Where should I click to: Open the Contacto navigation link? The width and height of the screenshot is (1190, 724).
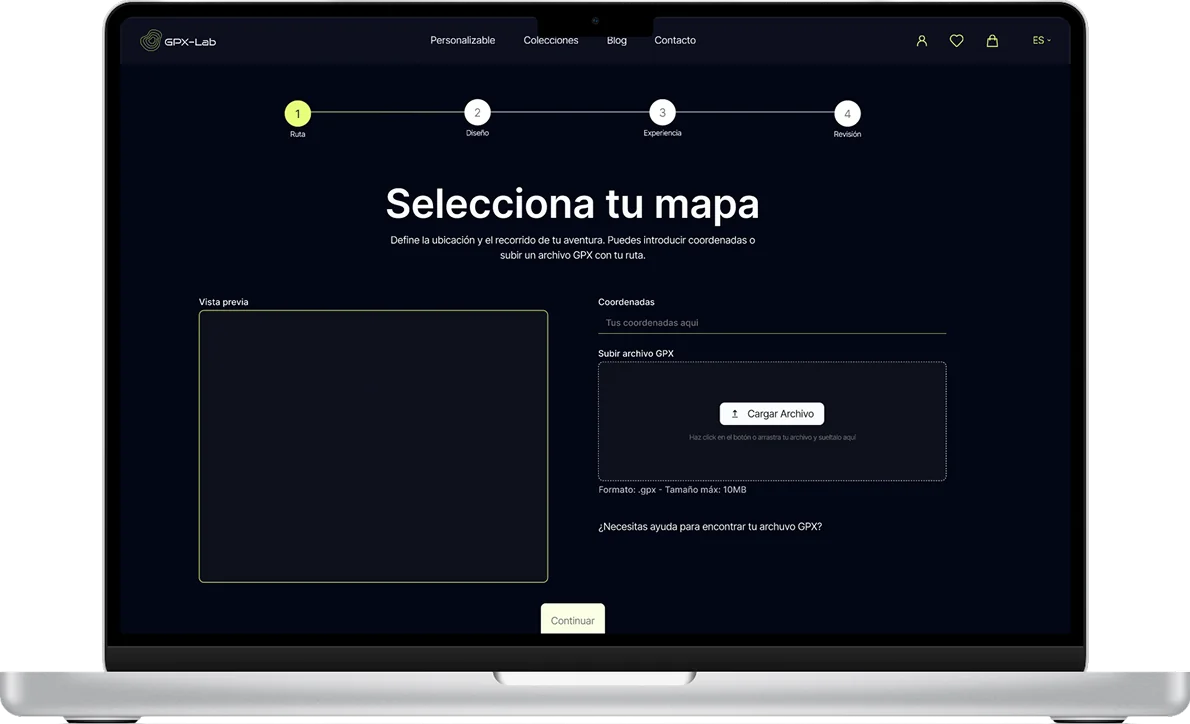[x=675, y=40]
